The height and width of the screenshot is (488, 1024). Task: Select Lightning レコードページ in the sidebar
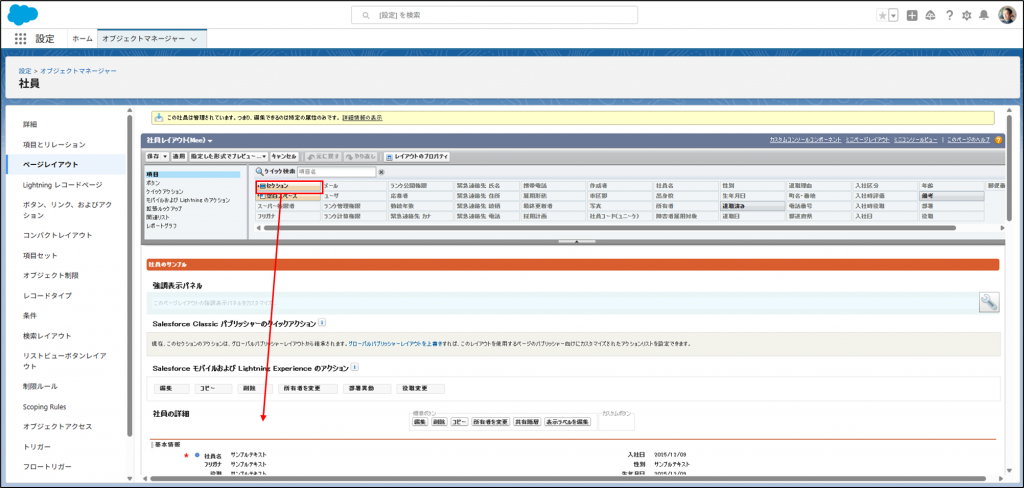(62, 185)
